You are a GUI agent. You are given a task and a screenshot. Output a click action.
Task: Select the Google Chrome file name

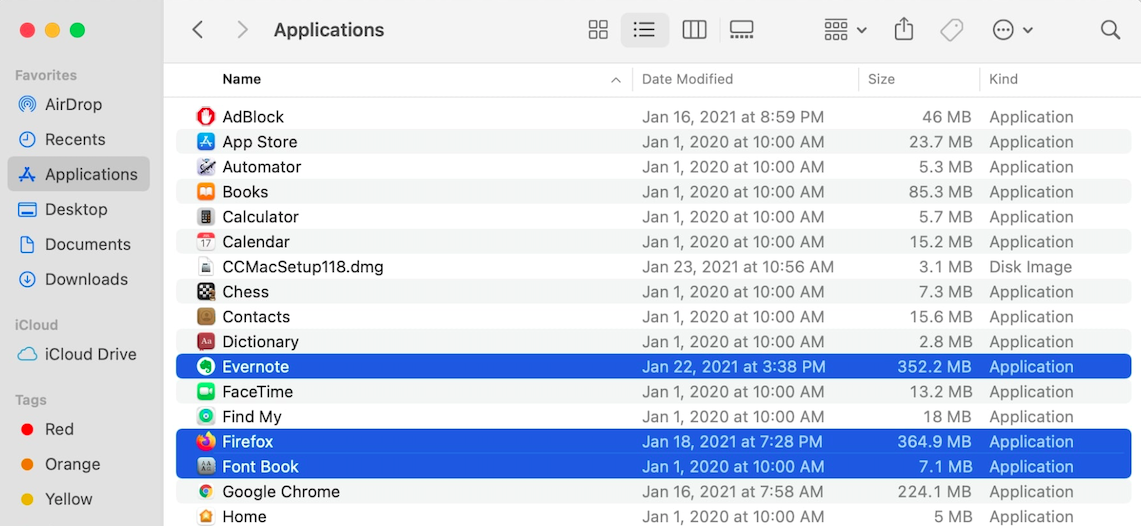pos(281,492)
